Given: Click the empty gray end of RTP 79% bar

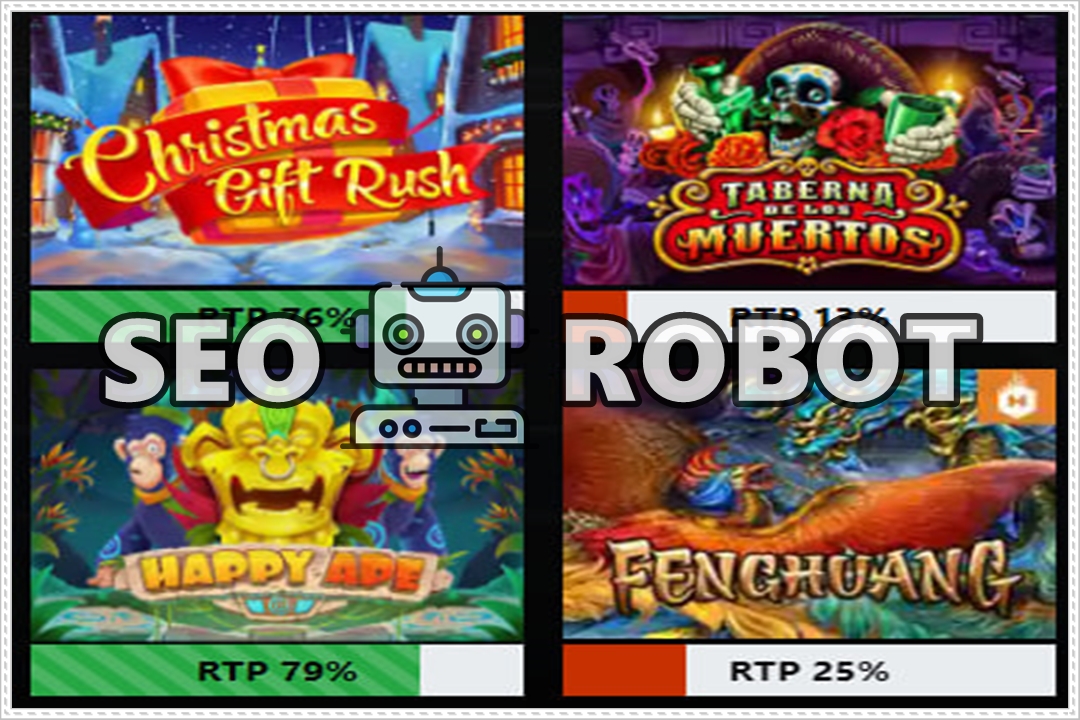Looking at the screenshot, I should point(471,670).
